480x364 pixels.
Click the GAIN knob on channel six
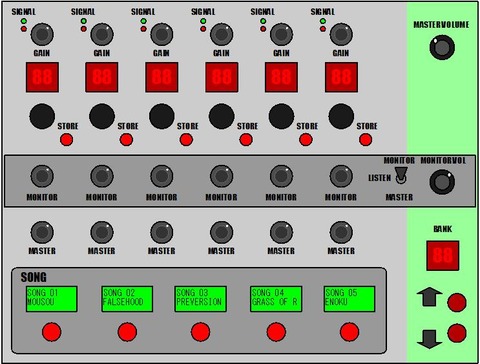pos(341,34)
